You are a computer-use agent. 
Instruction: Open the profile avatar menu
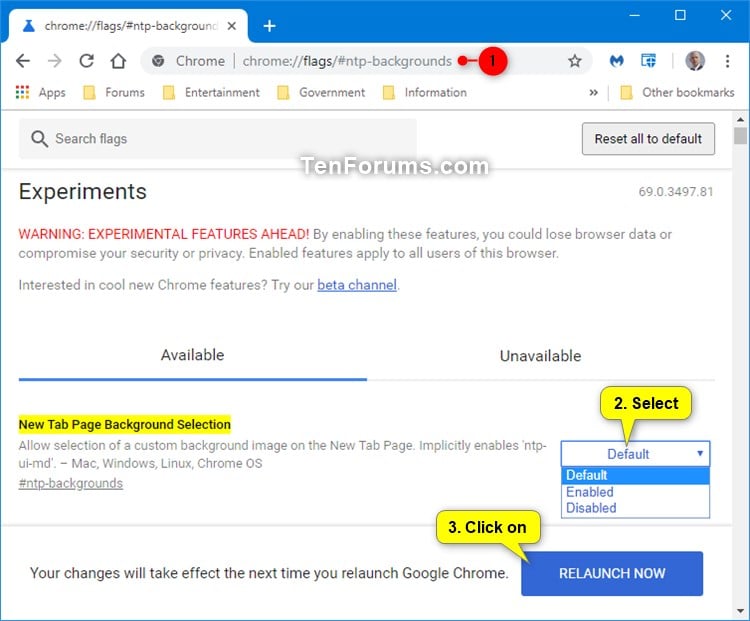point(695,61)
